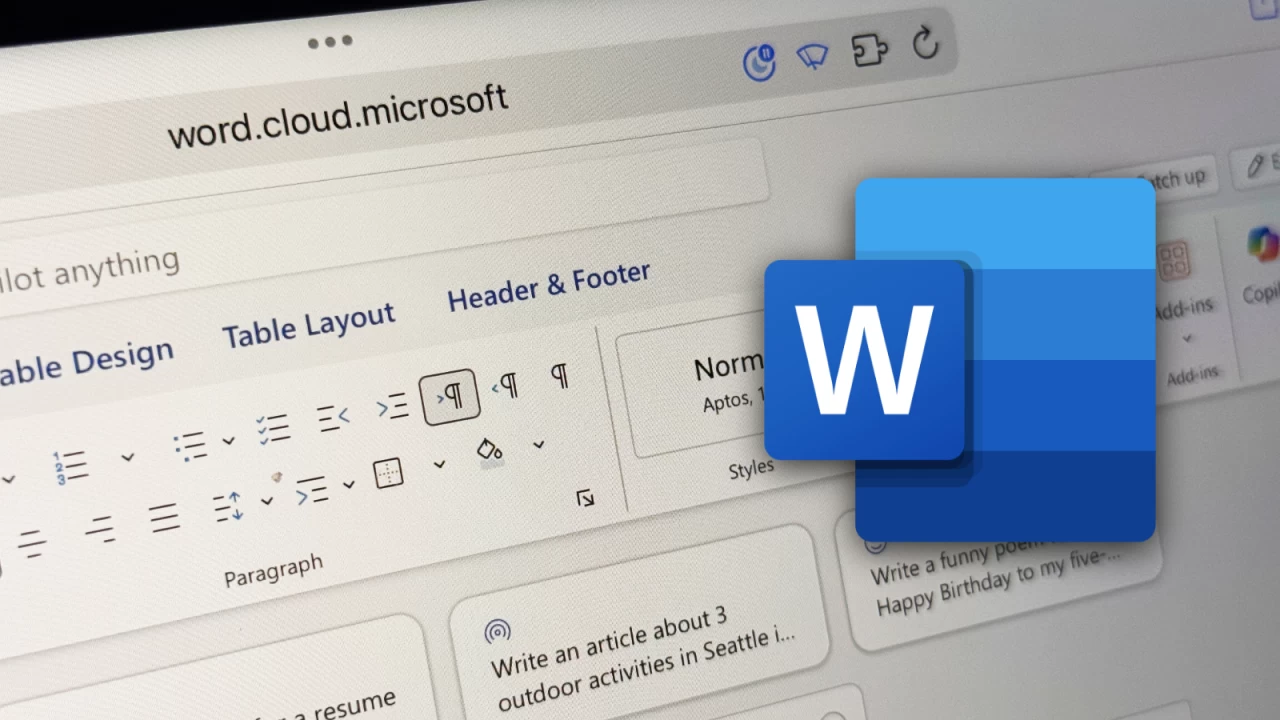The height and width of the screenshot is (720, 1280).
Task: Increase indent of the paragraph
Action: tap(392, 406)
